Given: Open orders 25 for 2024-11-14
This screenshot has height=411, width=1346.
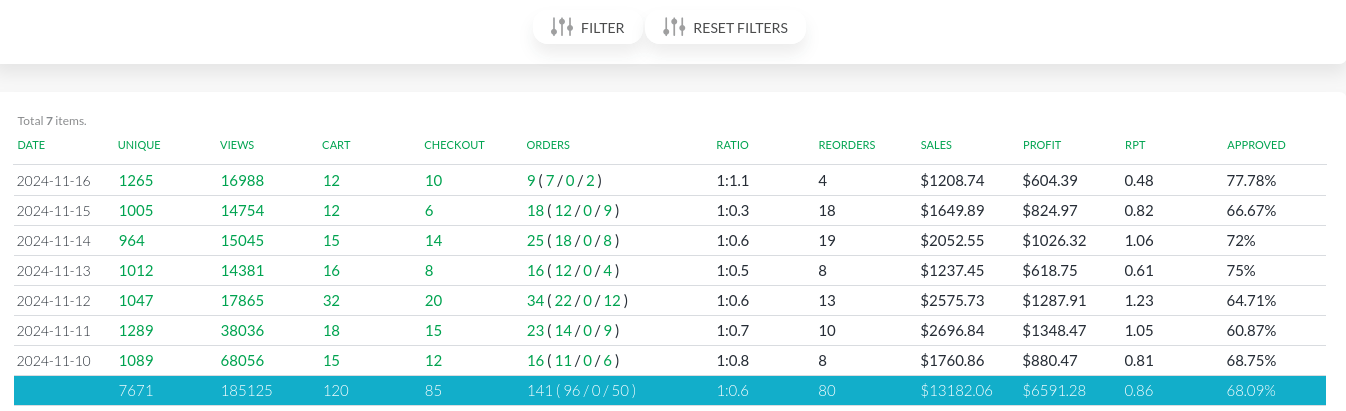Looking at the screenshot, I should tap(535, 240).
